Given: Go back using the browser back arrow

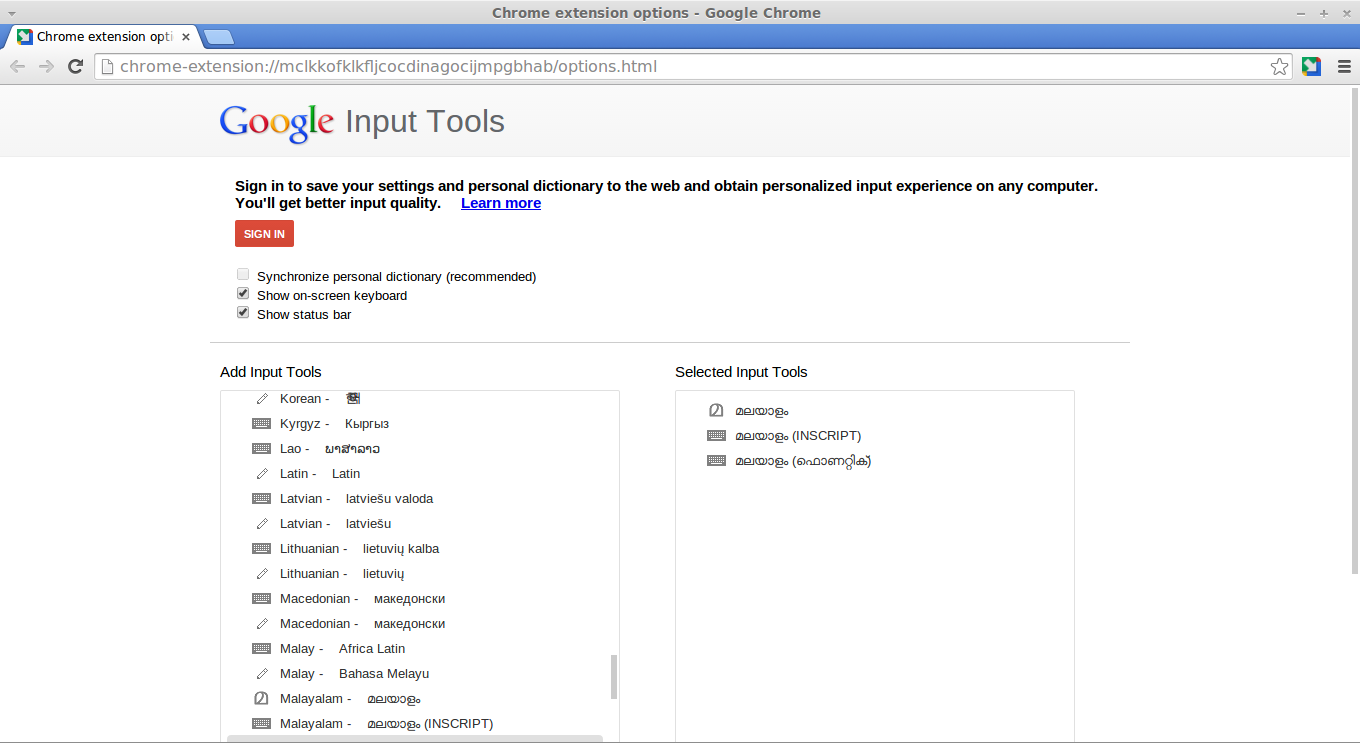Looking at the screenshot, I should (x=18, y=67).
